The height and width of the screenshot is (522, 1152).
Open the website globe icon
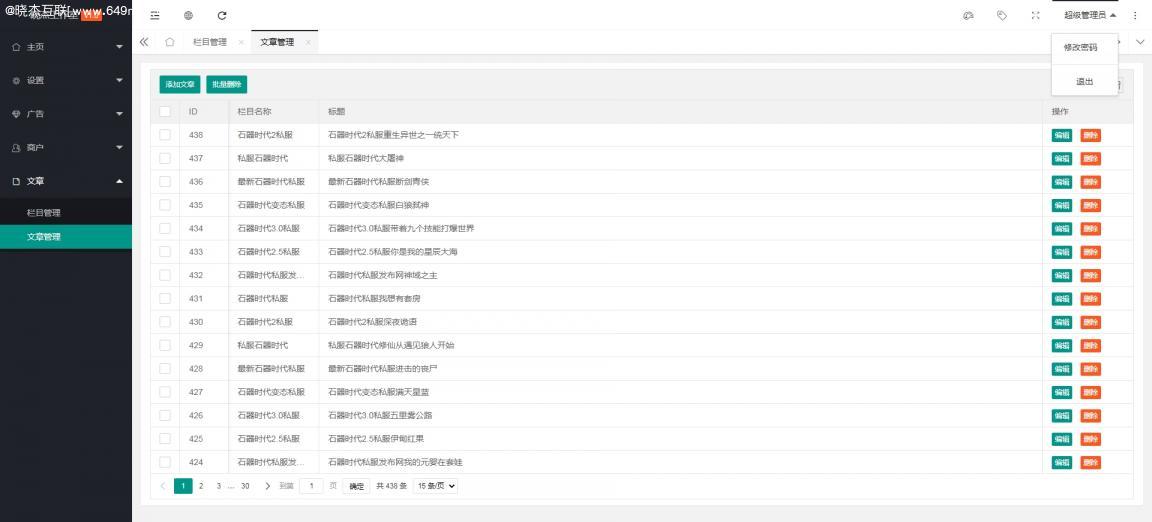point(188,15)
